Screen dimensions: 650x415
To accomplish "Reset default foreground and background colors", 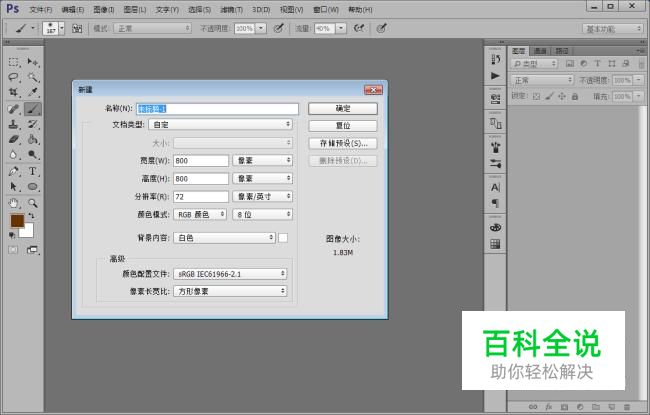I will tap(12, 235).
